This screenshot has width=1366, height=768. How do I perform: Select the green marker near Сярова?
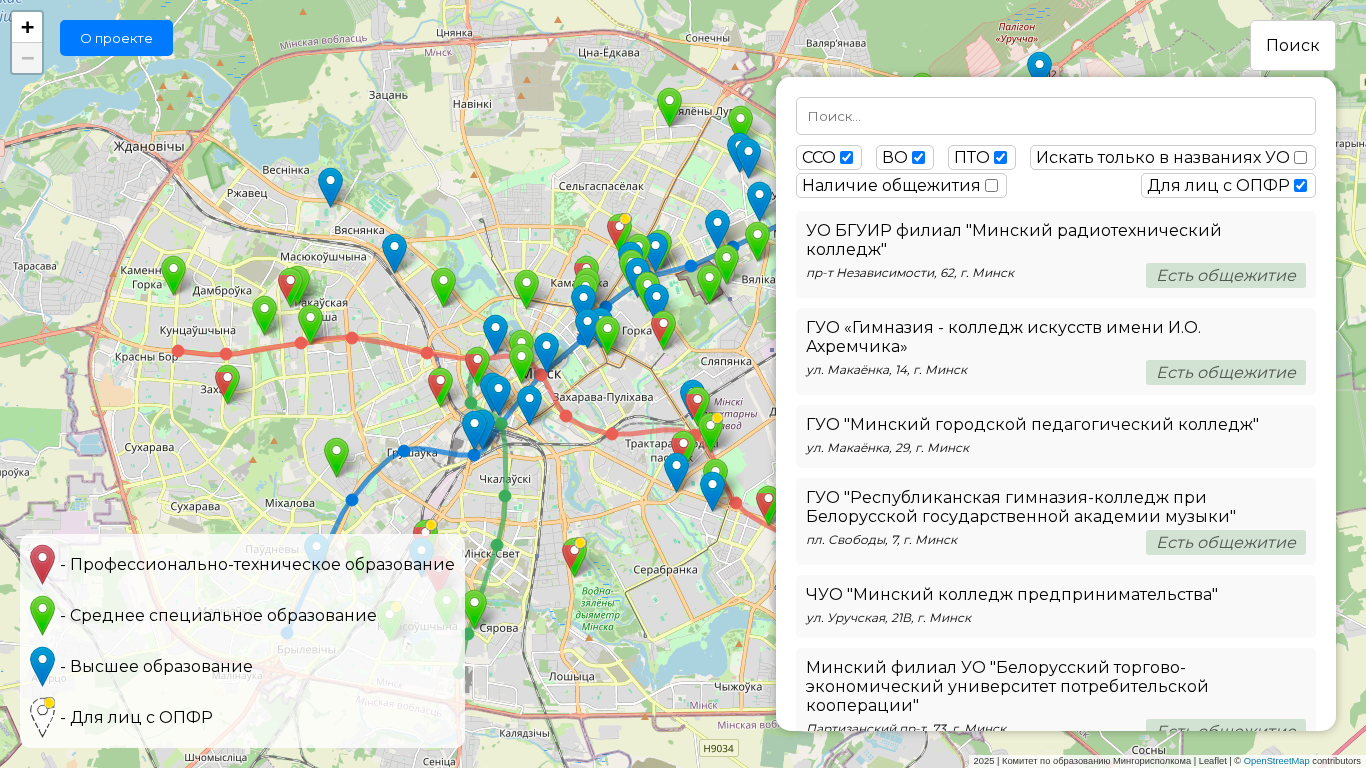point(475,606)
